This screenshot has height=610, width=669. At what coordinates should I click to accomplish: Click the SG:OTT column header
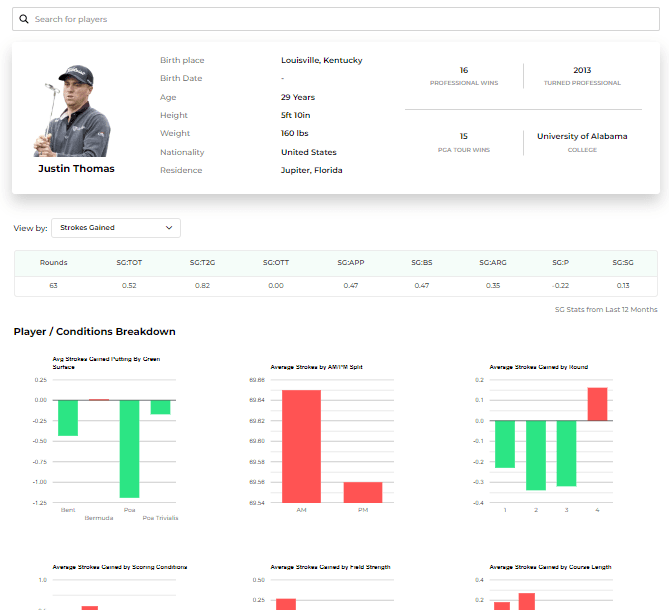pos(276,262)
